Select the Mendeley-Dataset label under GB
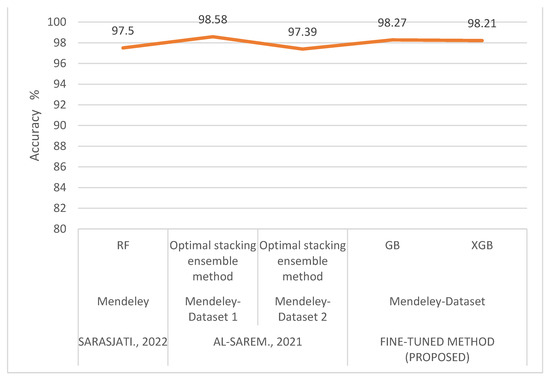Screen dimensions: 550x379 point(437,301)
